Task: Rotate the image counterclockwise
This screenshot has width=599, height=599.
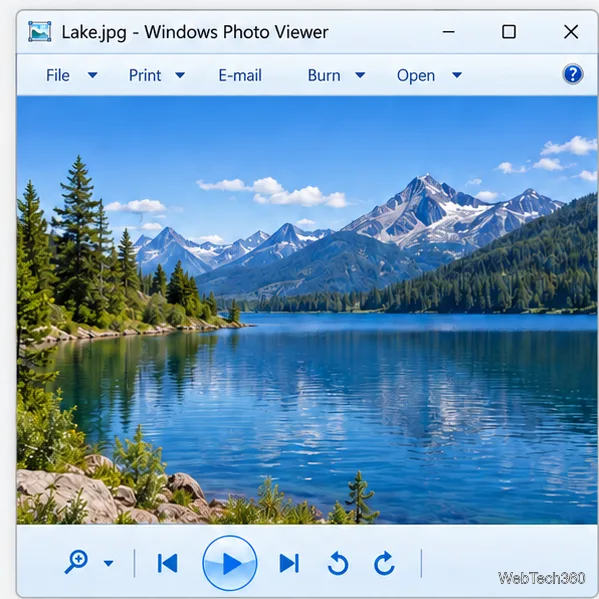Action: coord(338,563)
